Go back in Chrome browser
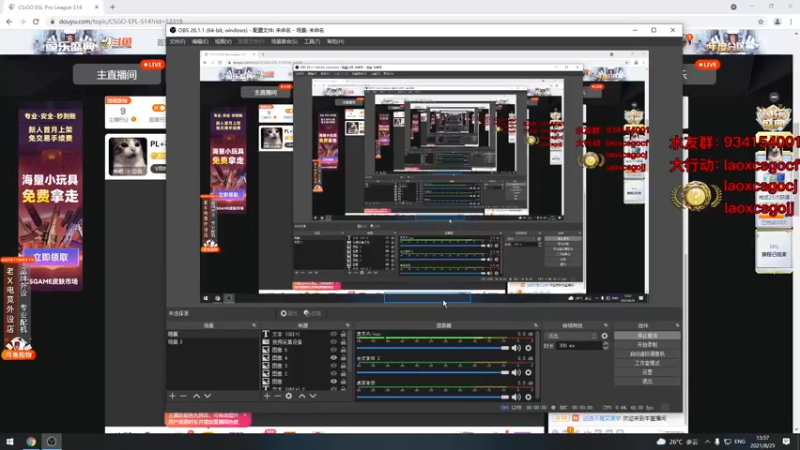The height and width of the screenshot is (450, 800). [9, 21]
